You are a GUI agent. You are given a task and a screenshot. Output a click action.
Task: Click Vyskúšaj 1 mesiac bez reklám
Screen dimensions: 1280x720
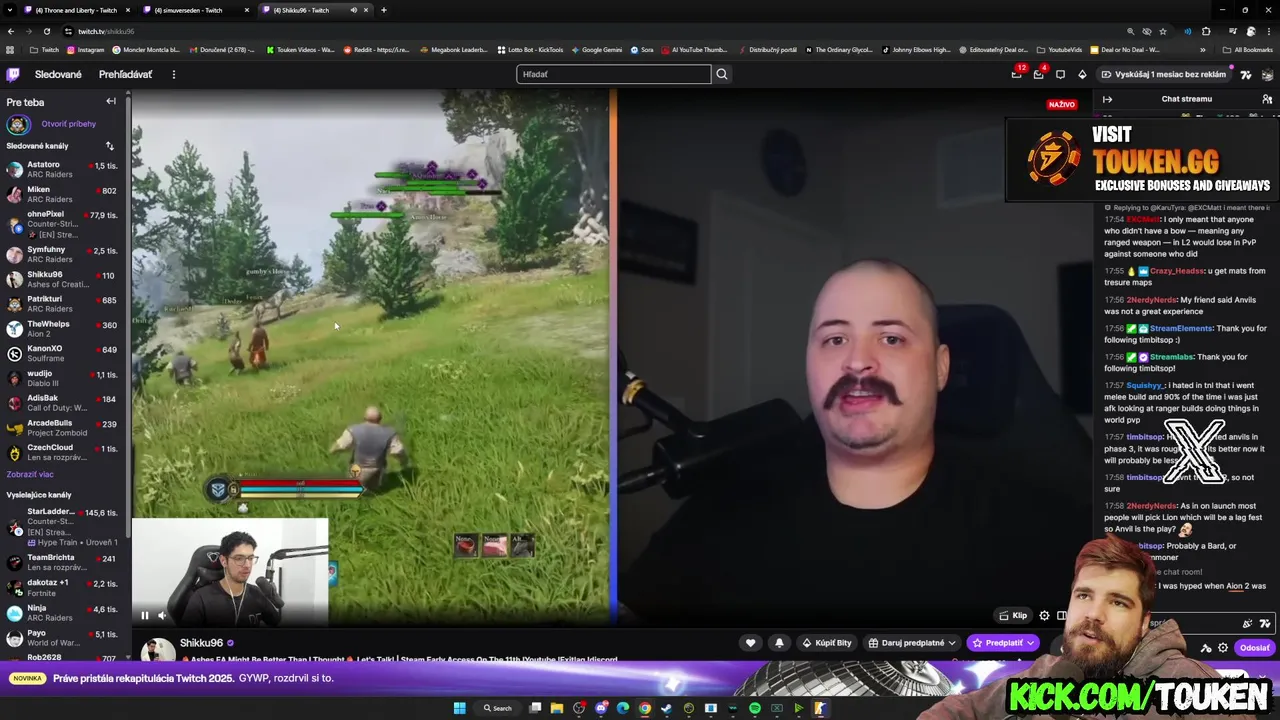1163,74
